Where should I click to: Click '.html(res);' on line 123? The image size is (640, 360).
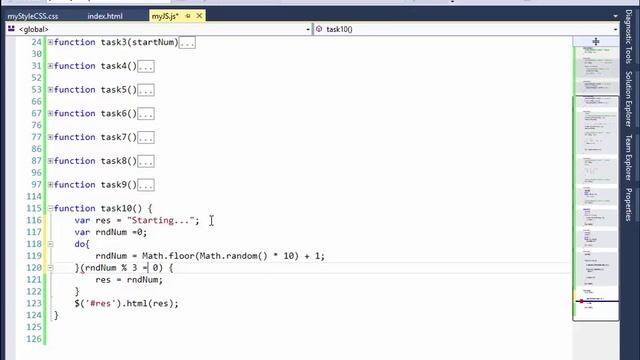point(150,303)
